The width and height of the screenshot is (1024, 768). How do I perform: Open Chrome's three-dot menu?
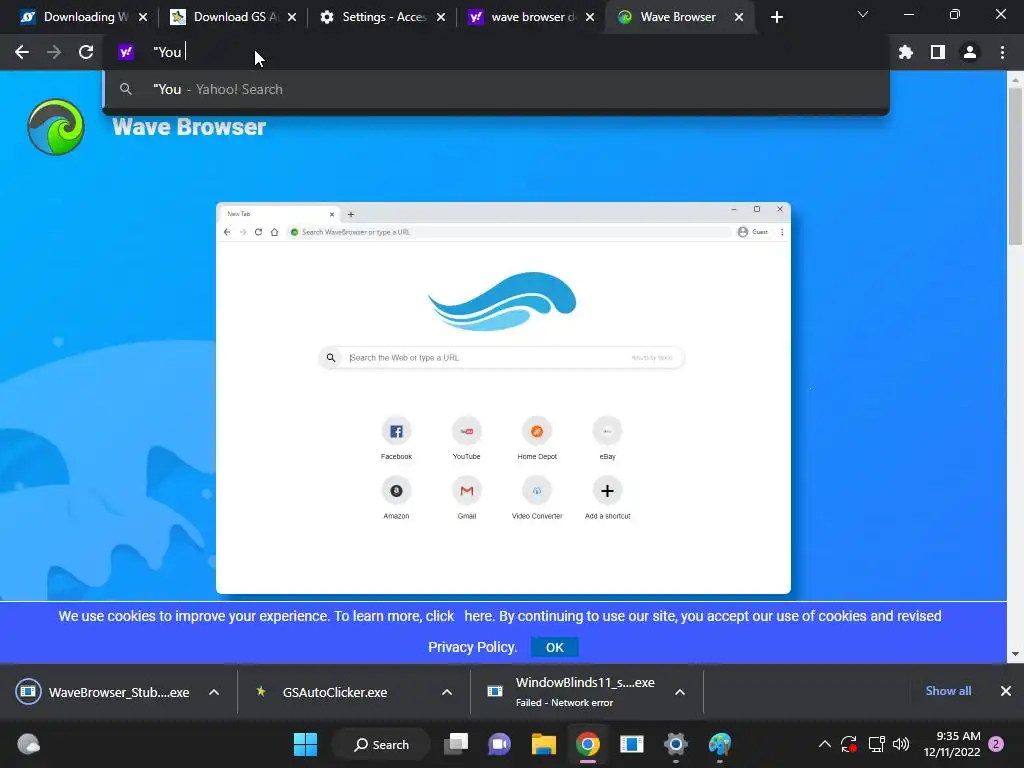tap(1002, 52)
